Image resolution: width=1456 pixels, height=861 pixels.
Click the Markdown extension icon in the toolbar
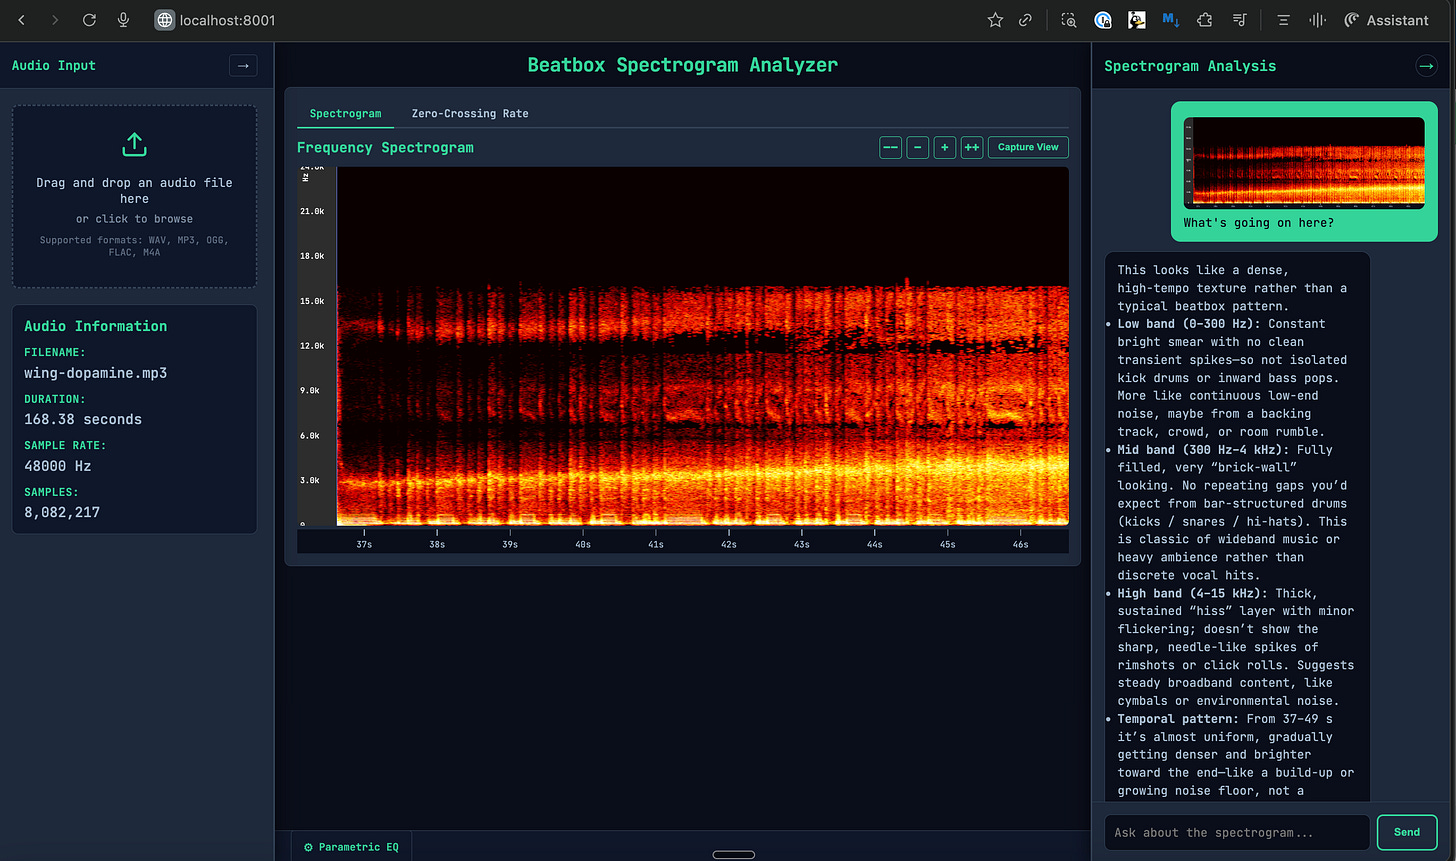tap(1171, 20)
